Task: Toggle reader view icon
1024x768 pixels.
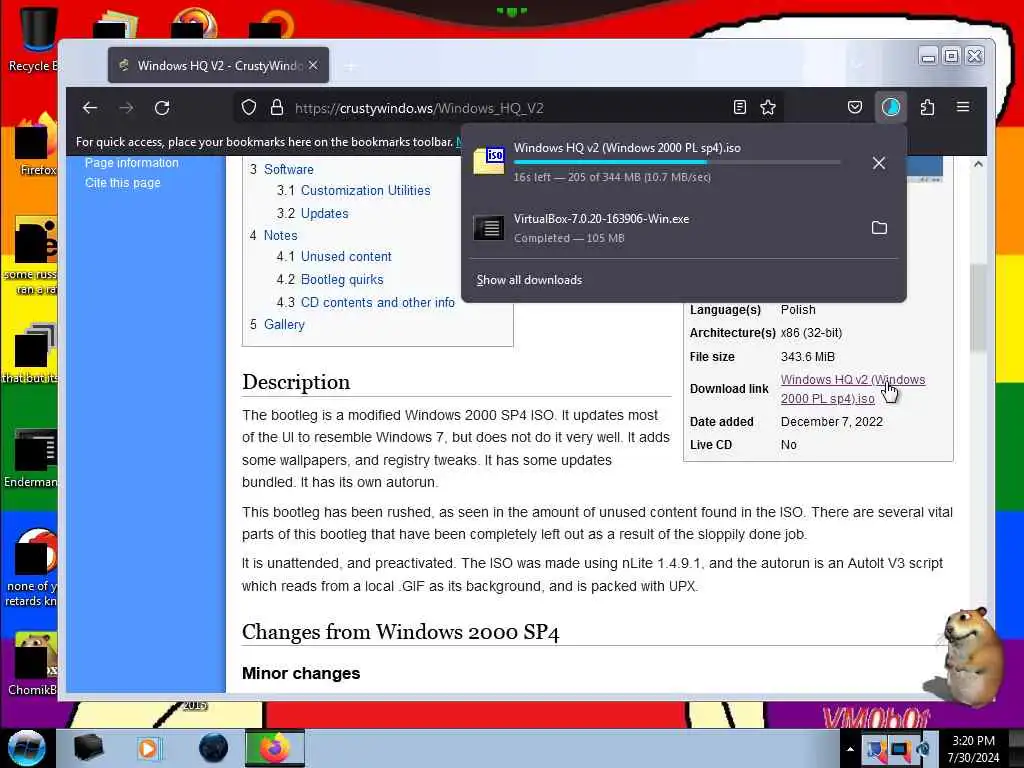Action: point(739,108)
